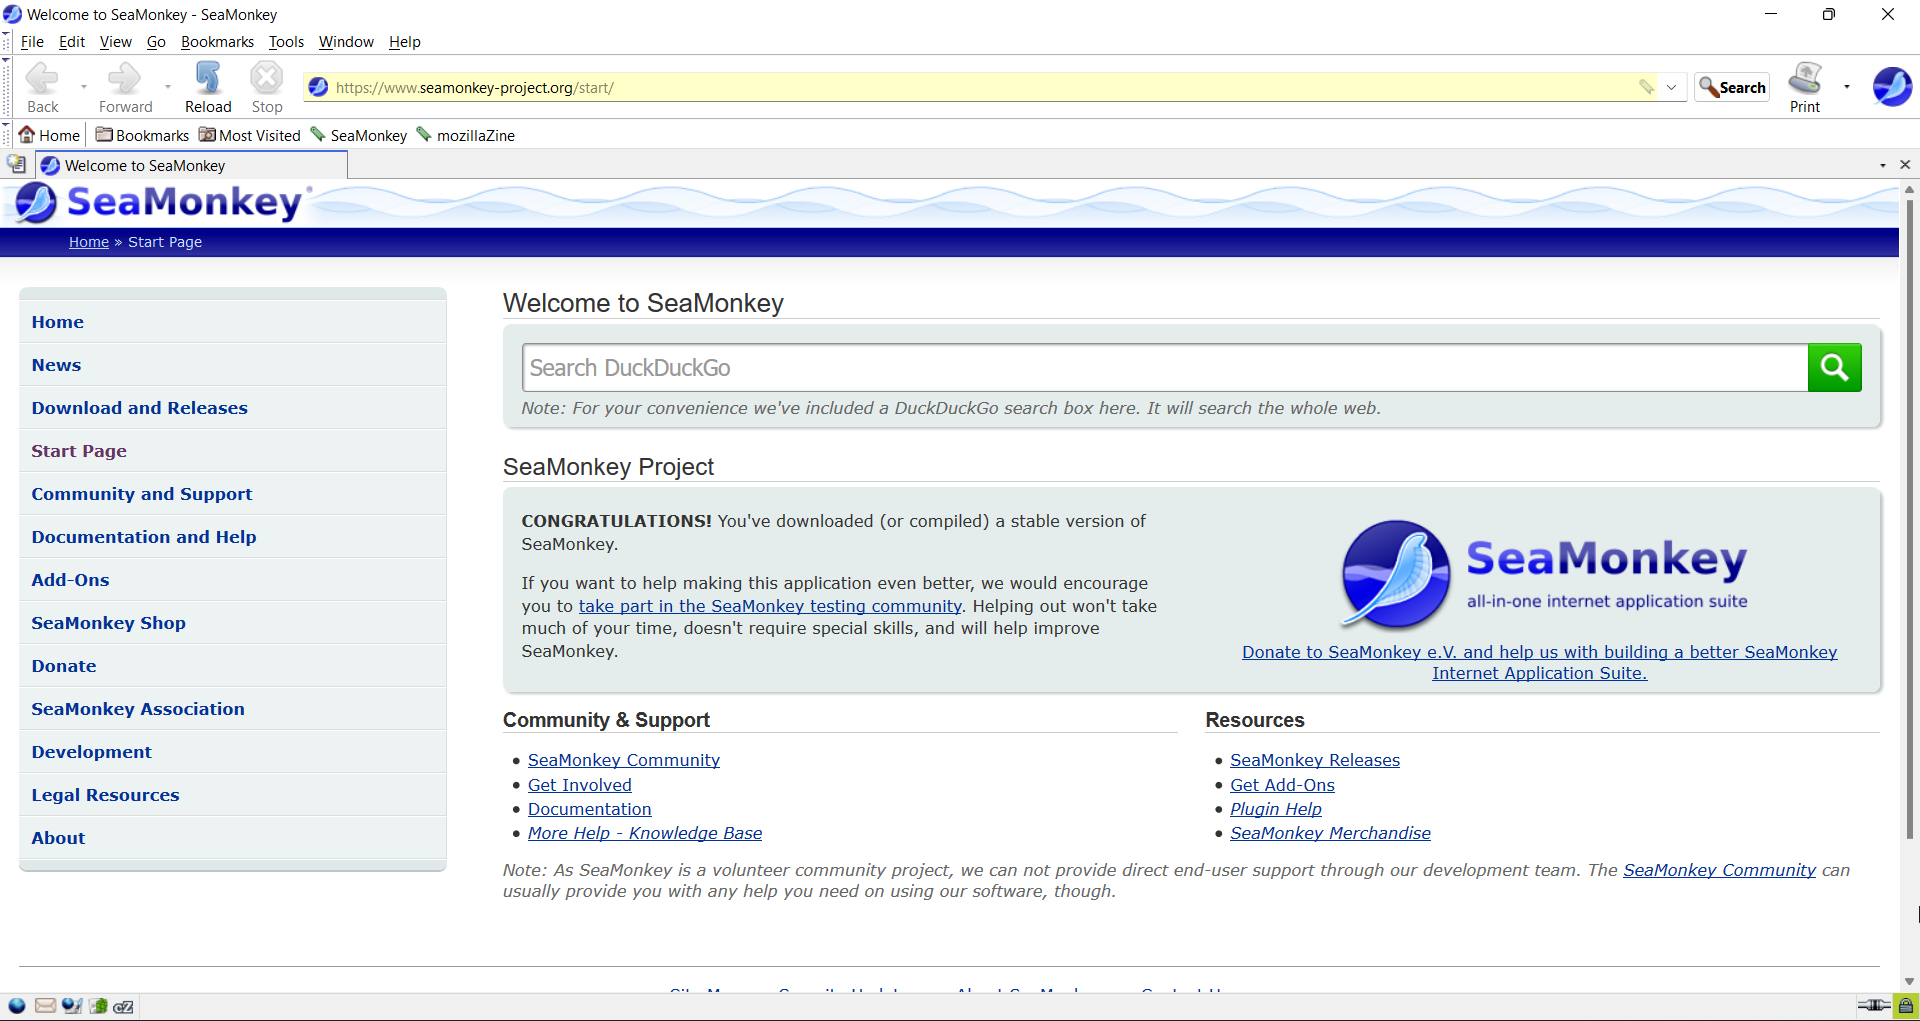This screenshot has width=1920, height=1021.
Task: Open Composer from the status bar
Action: pyautogui.click(x=71, y=1006)
